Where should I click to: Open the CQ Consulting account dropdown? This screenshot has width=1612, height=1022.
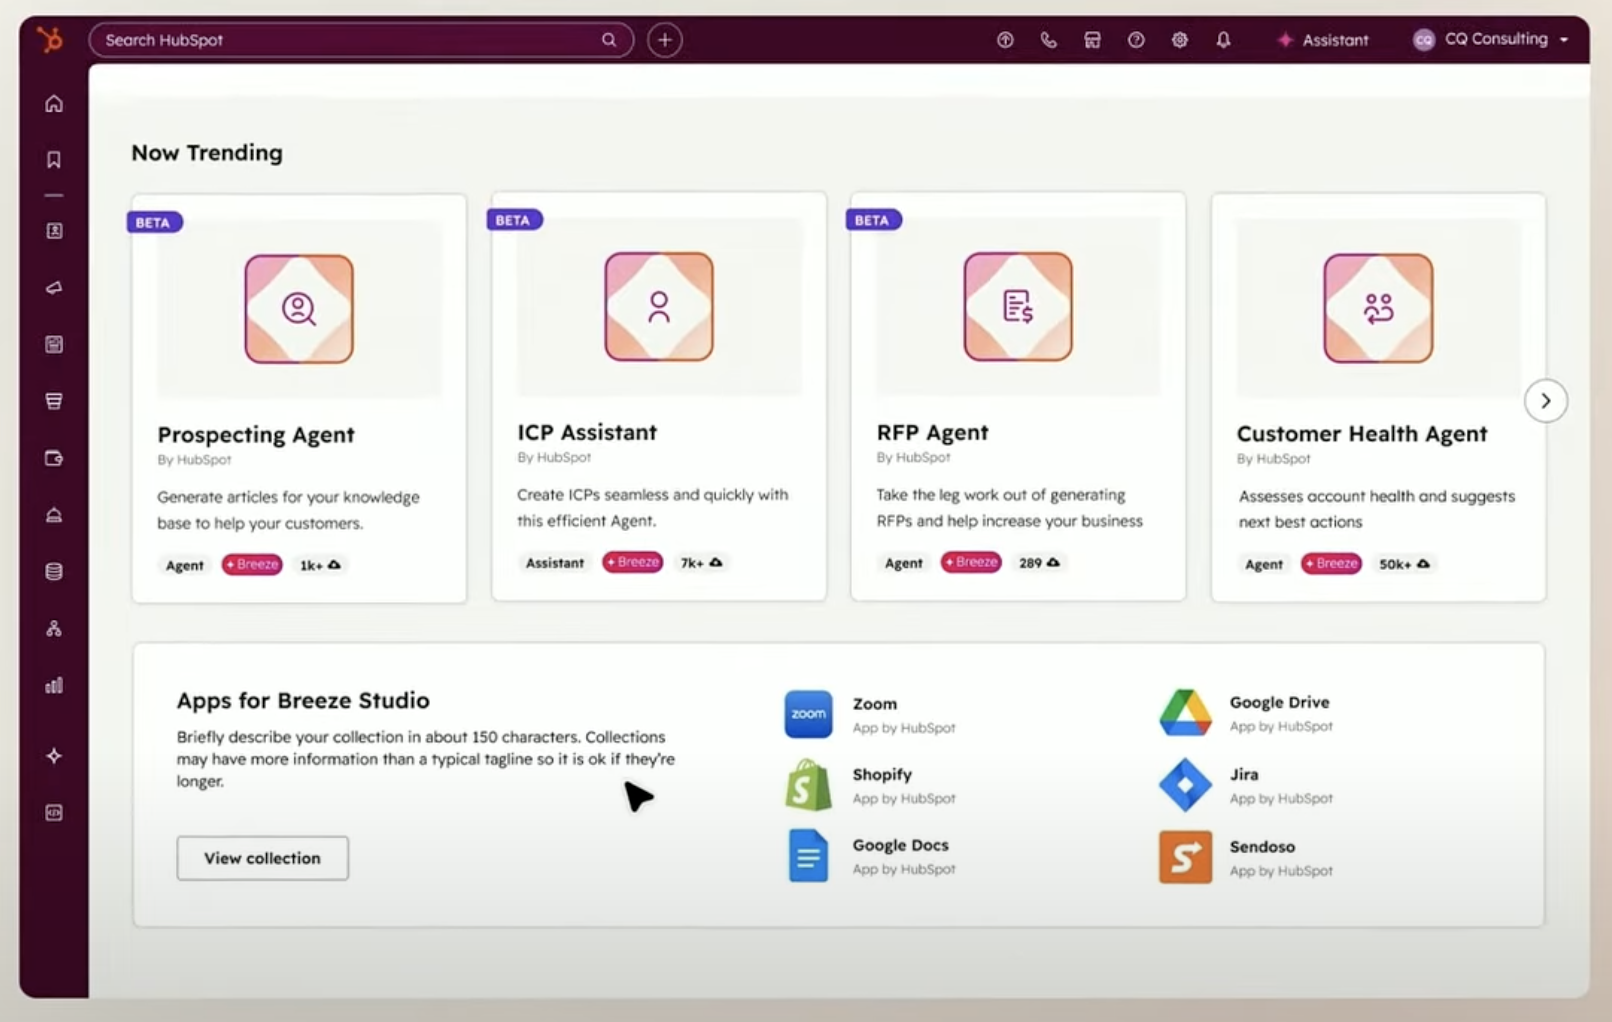pos(1490,39)
